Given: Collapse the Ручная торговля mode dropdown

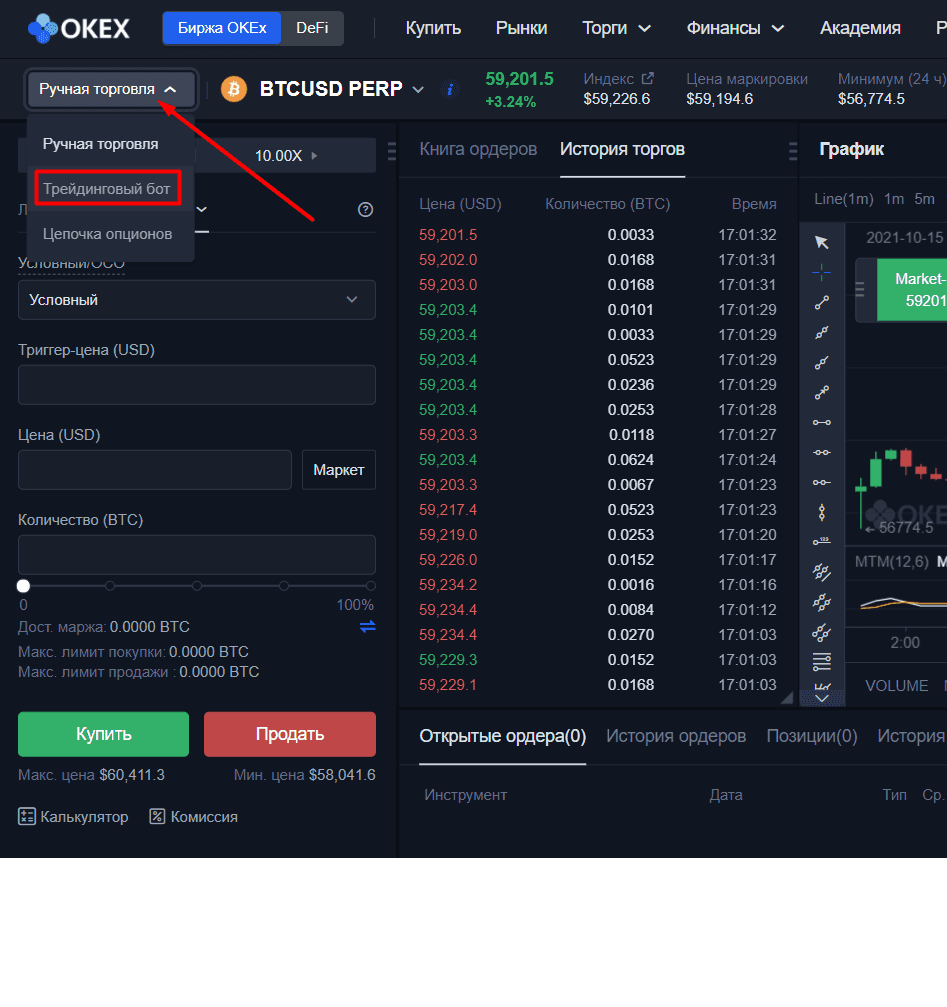Looking at the screenshot, I should pos(111,89).
